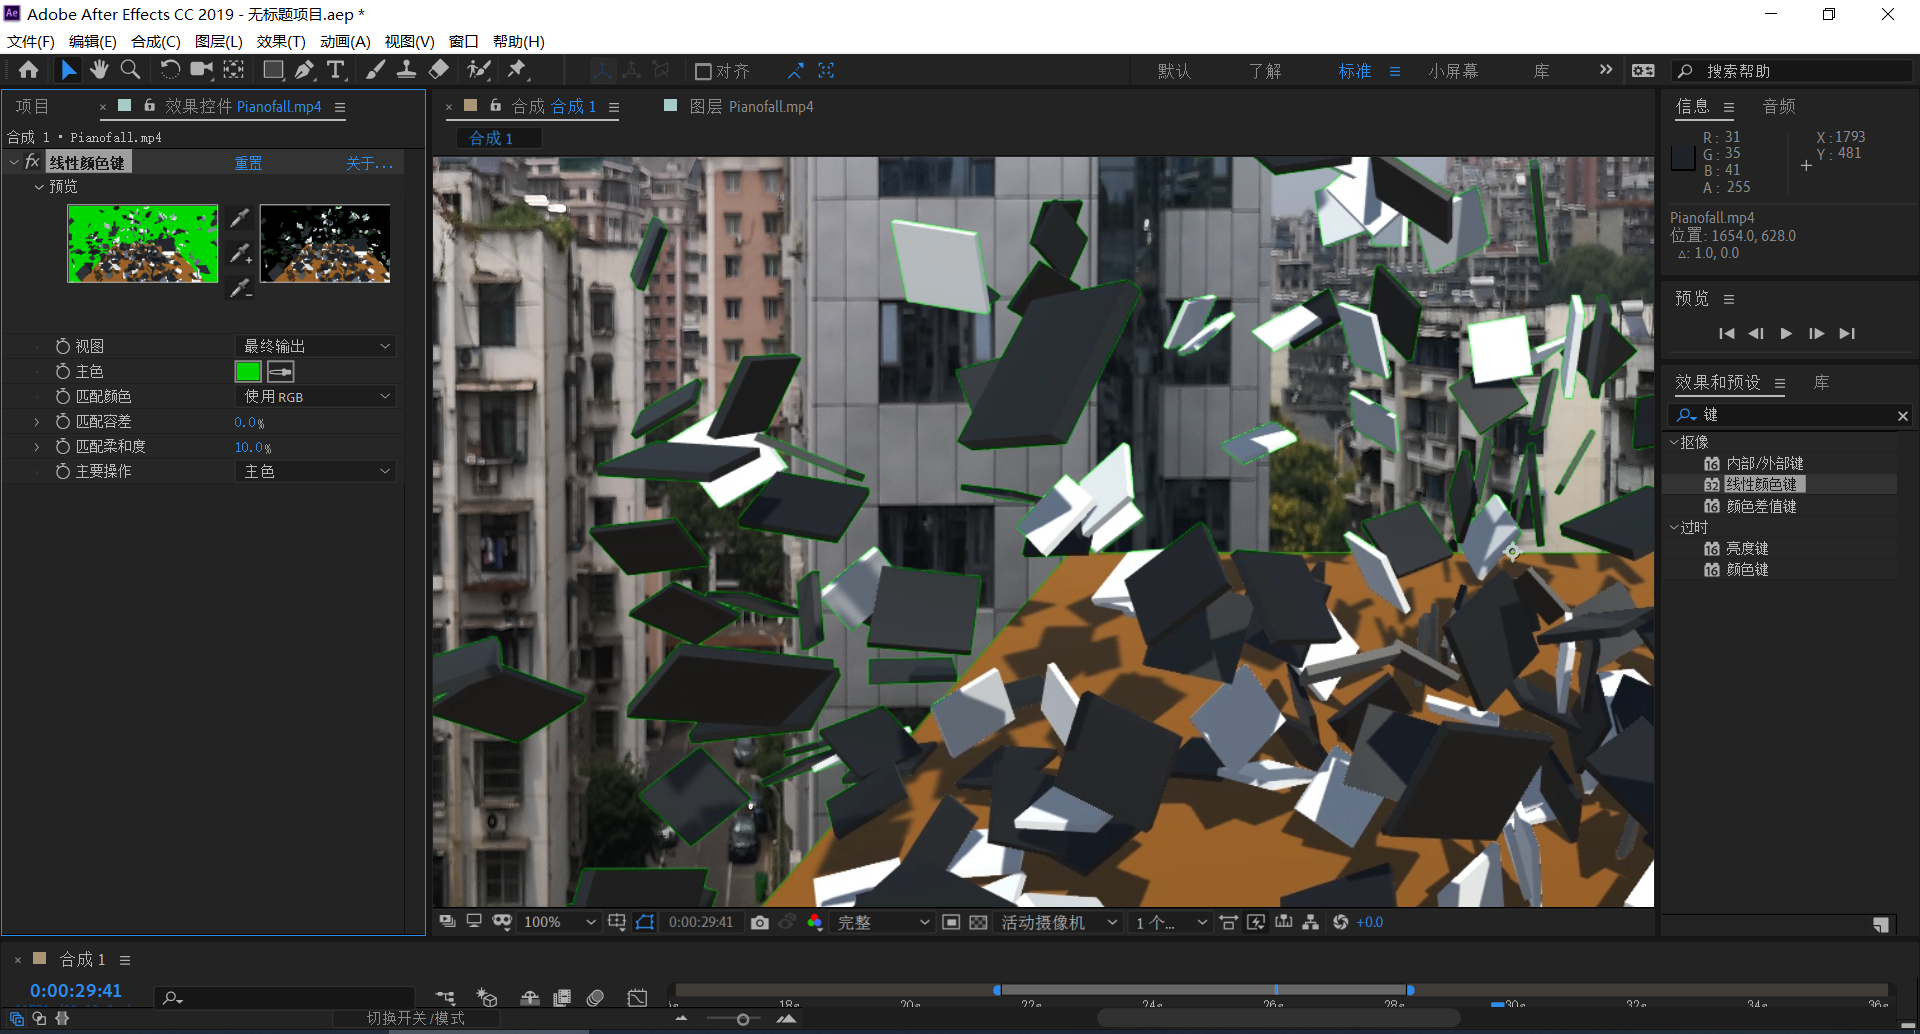Viewport: 1920px width, 1034px height.
Task: Open the 效果(T) menu
Action: point(281,41)
